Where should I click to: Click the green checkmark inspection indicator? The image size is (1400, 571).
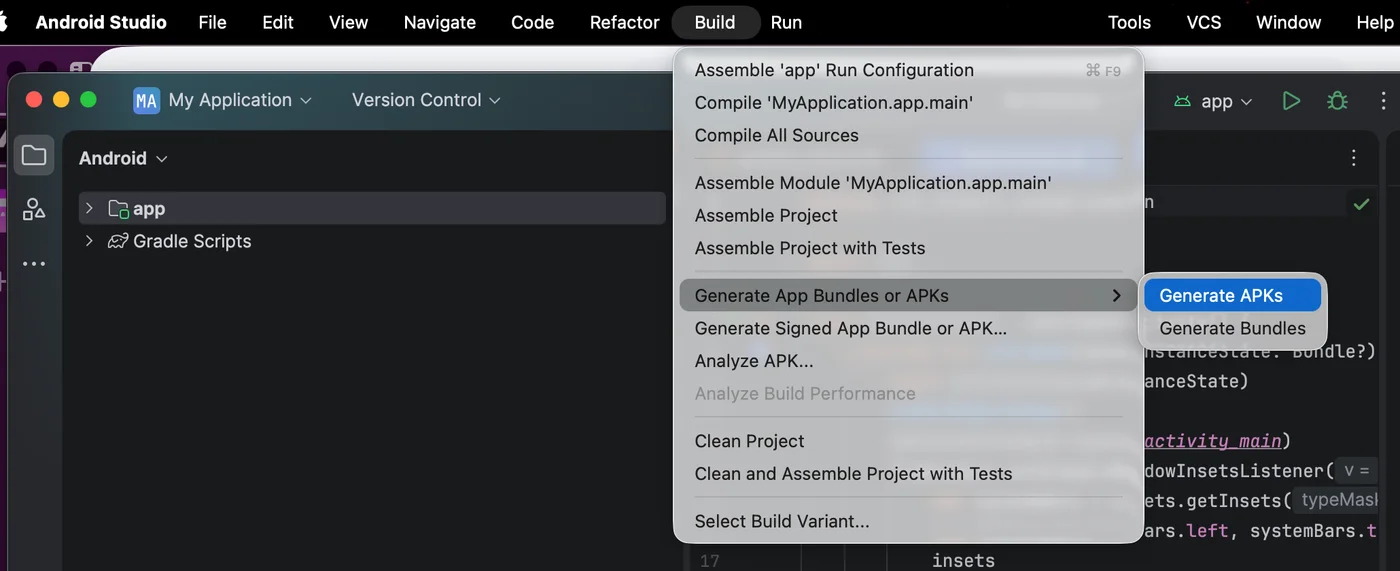[1361, 204]
